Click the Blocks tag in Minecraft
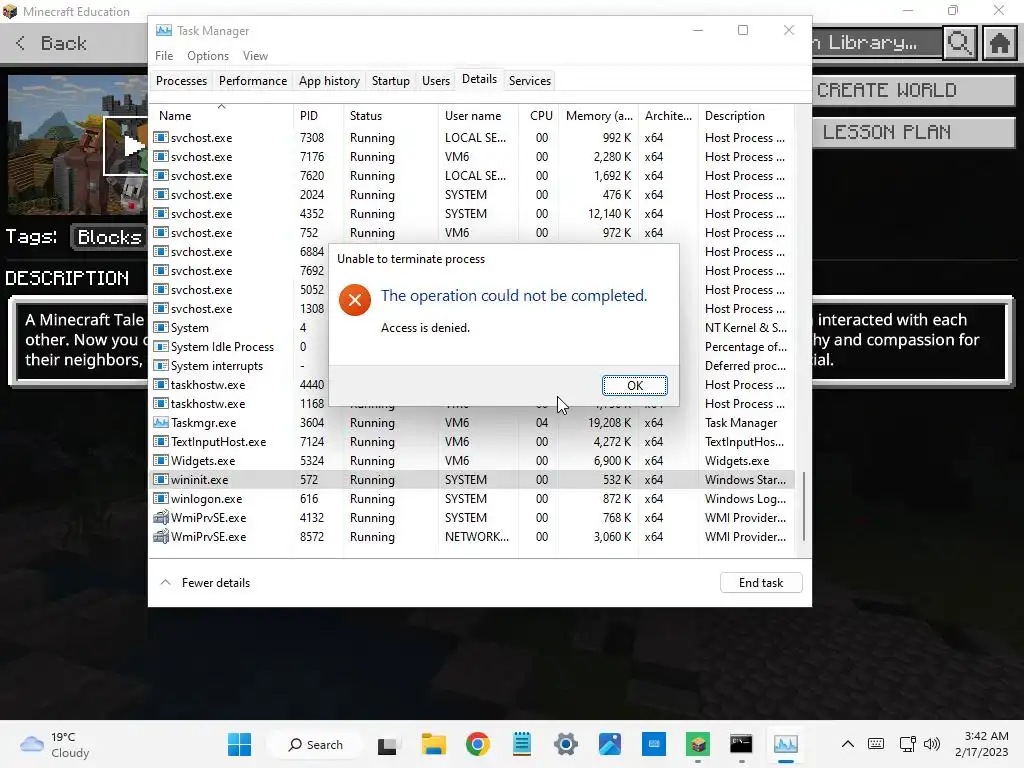The image size is (1024, 768). pyautogui.click(x=110, y=237)
